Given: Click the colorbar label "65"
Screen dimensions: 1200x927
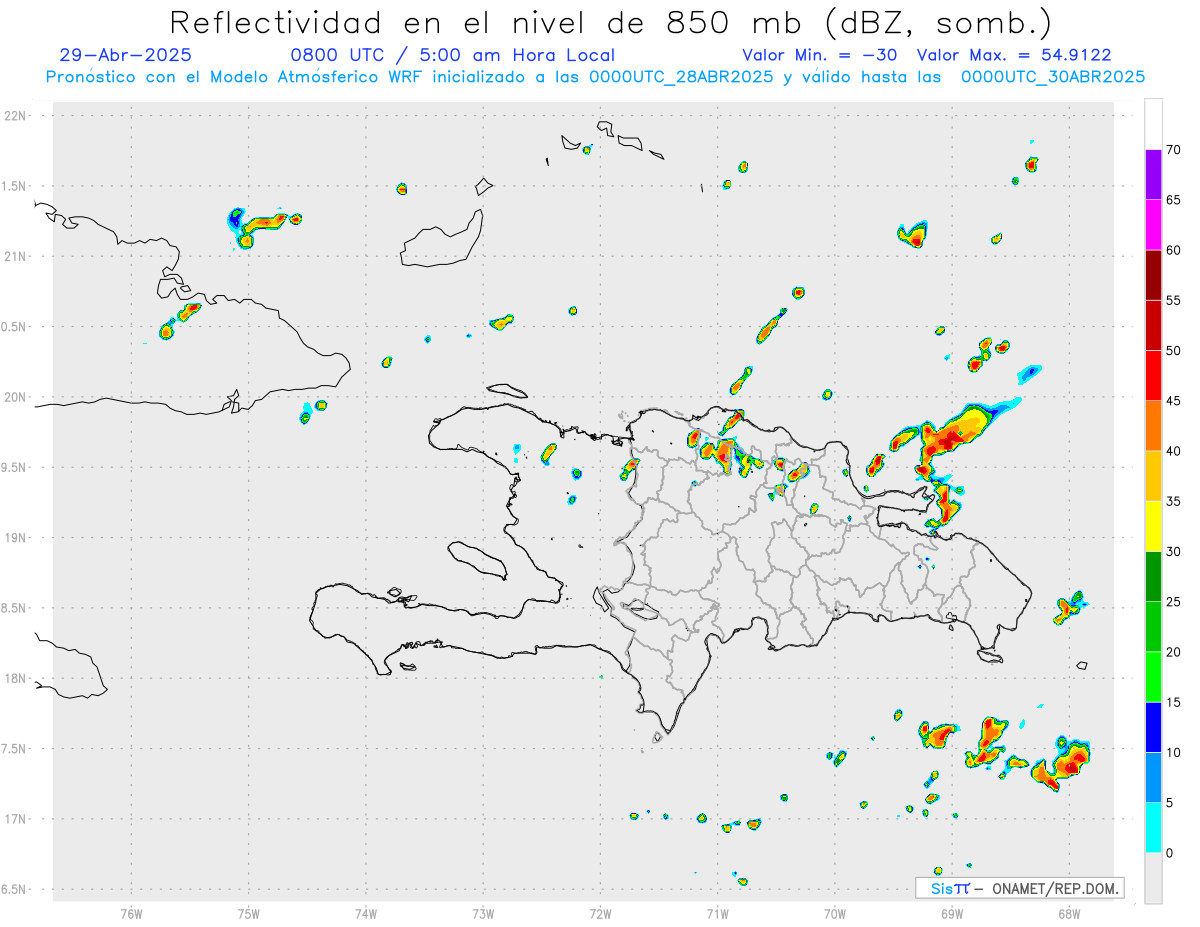Looking at the screenshot, I should tap(1174, 200).
